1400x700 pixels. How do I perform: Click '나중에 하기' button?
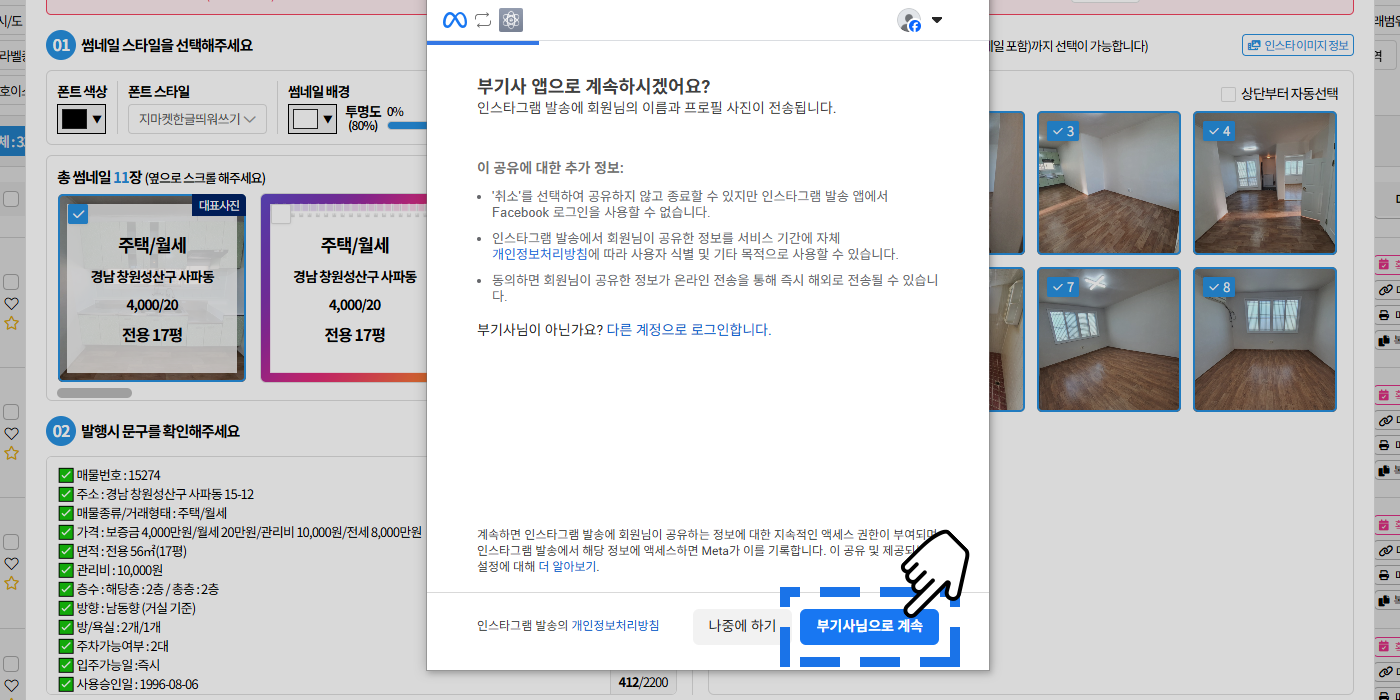742,626
